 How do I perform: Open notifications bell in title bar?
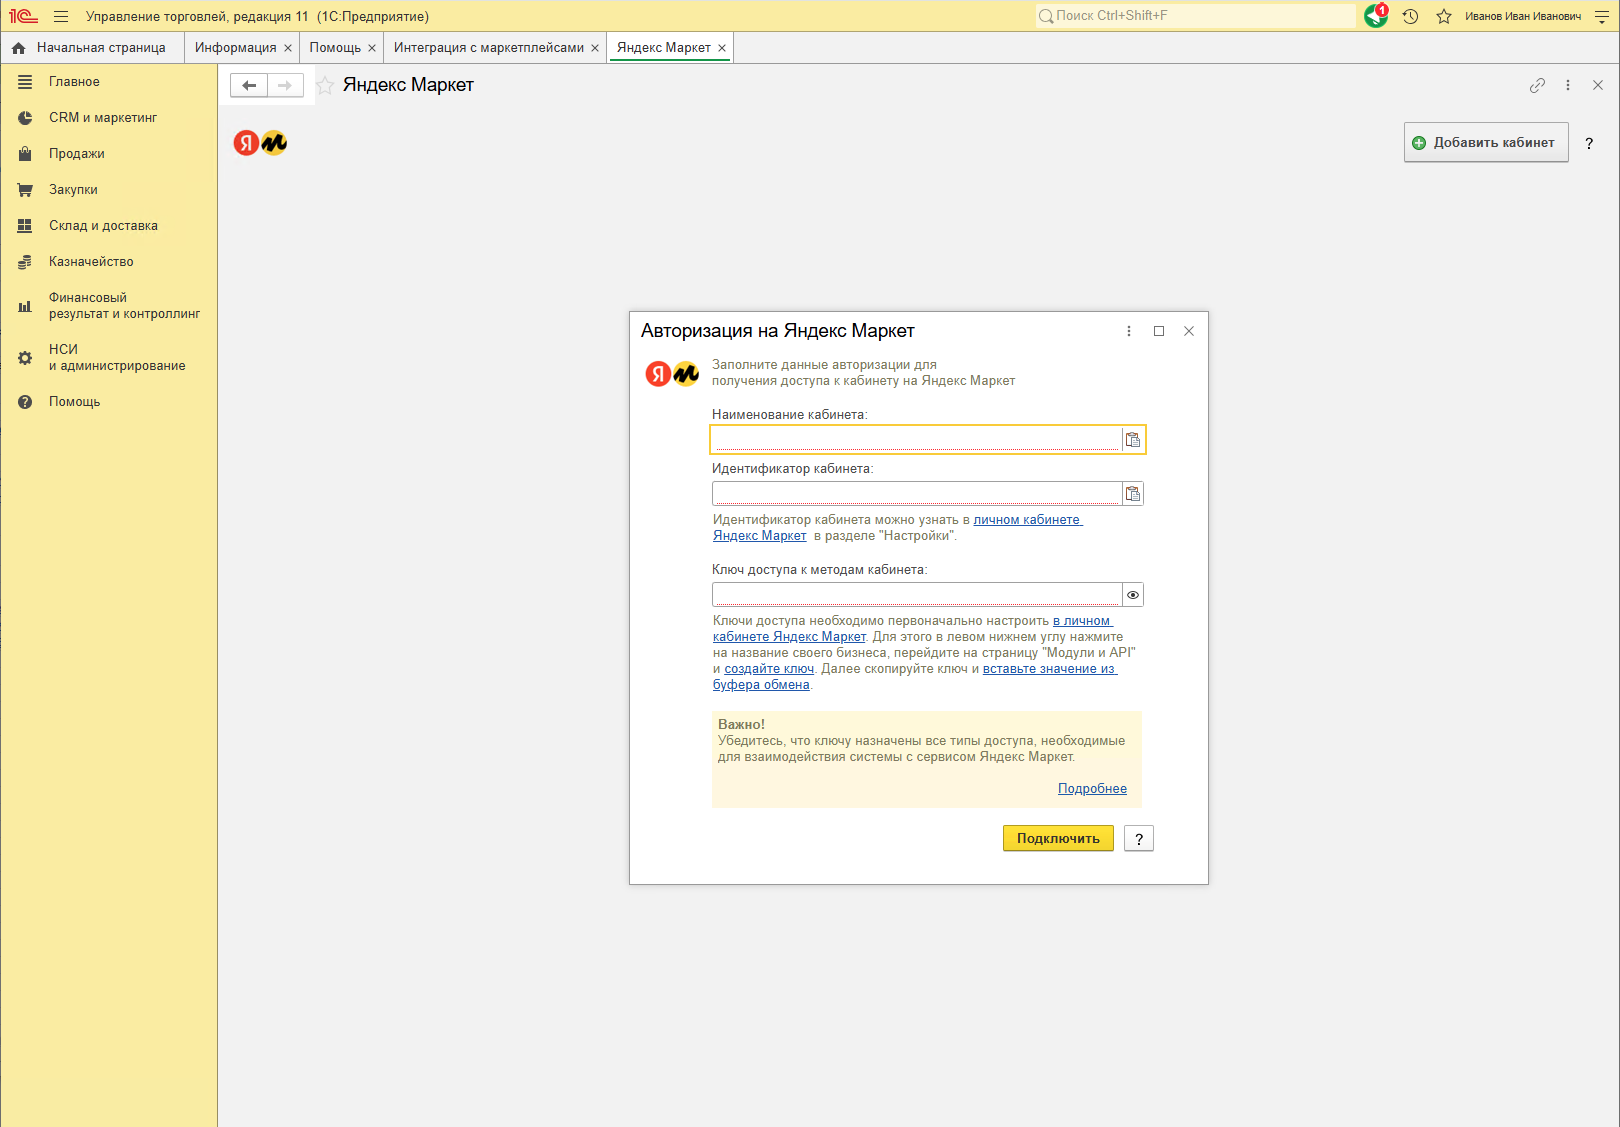(1376, 16)
